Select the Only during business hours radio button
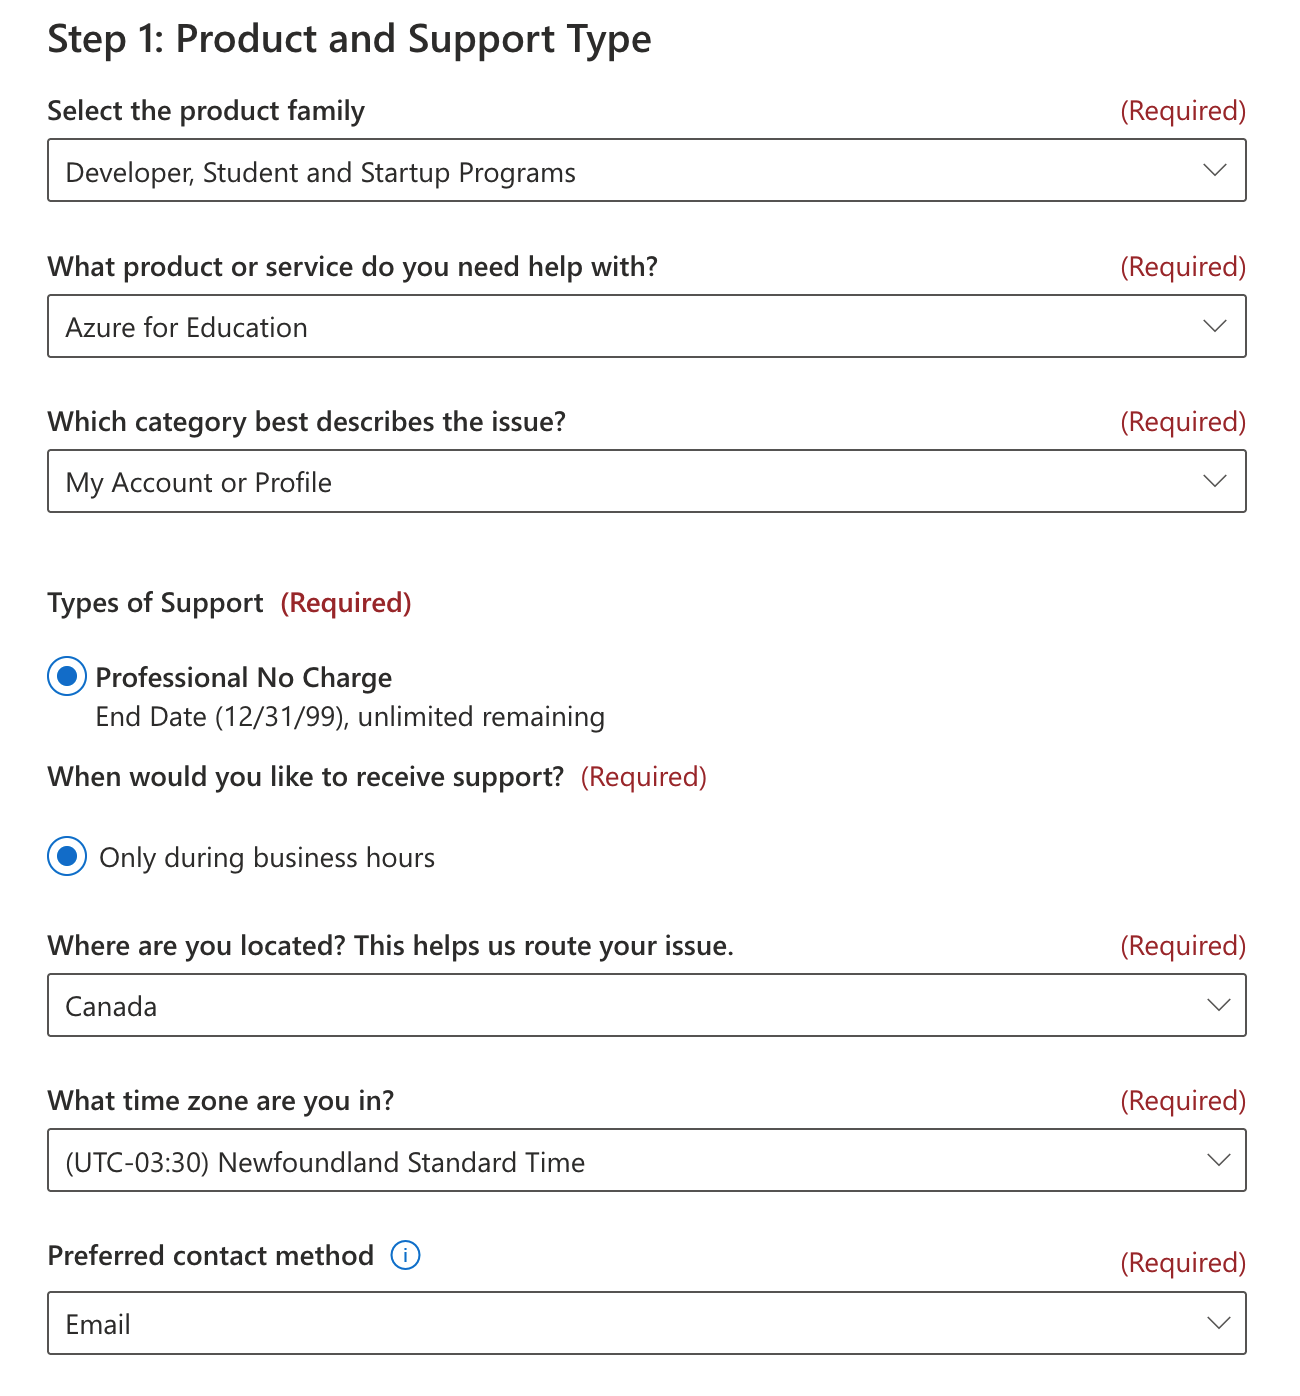The image size is (1300, 1396). click(x=67, y=856)
